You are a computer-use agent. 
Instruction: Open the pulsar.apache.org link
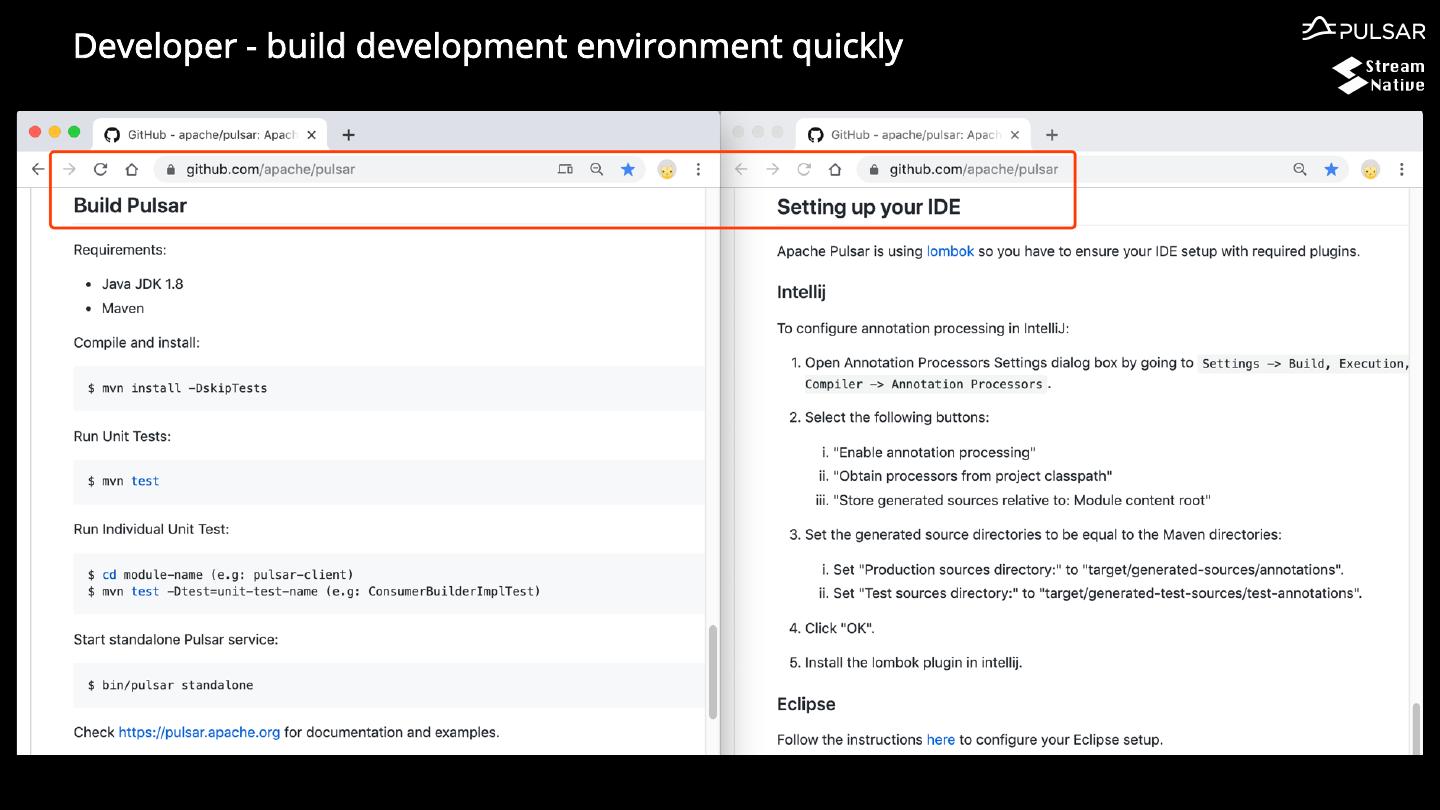[x=199, y=732]
